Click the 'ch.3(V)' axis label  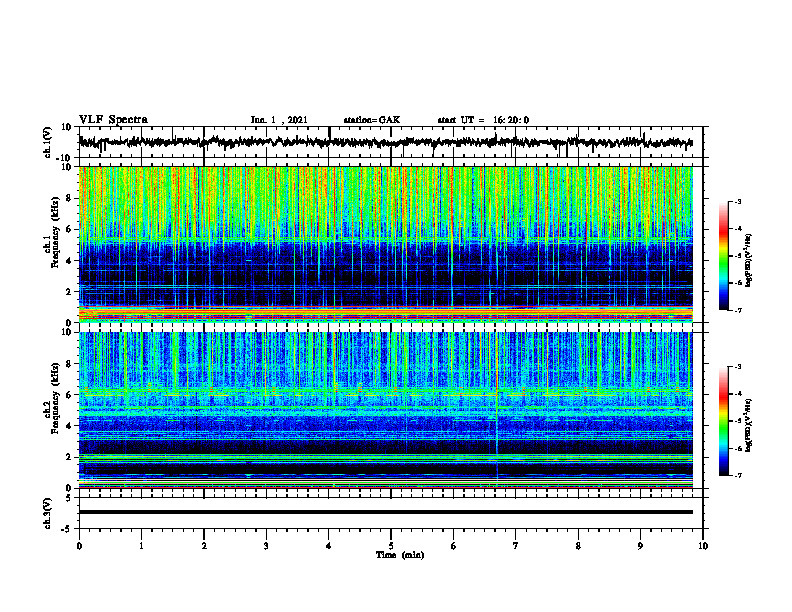[48, 513]
